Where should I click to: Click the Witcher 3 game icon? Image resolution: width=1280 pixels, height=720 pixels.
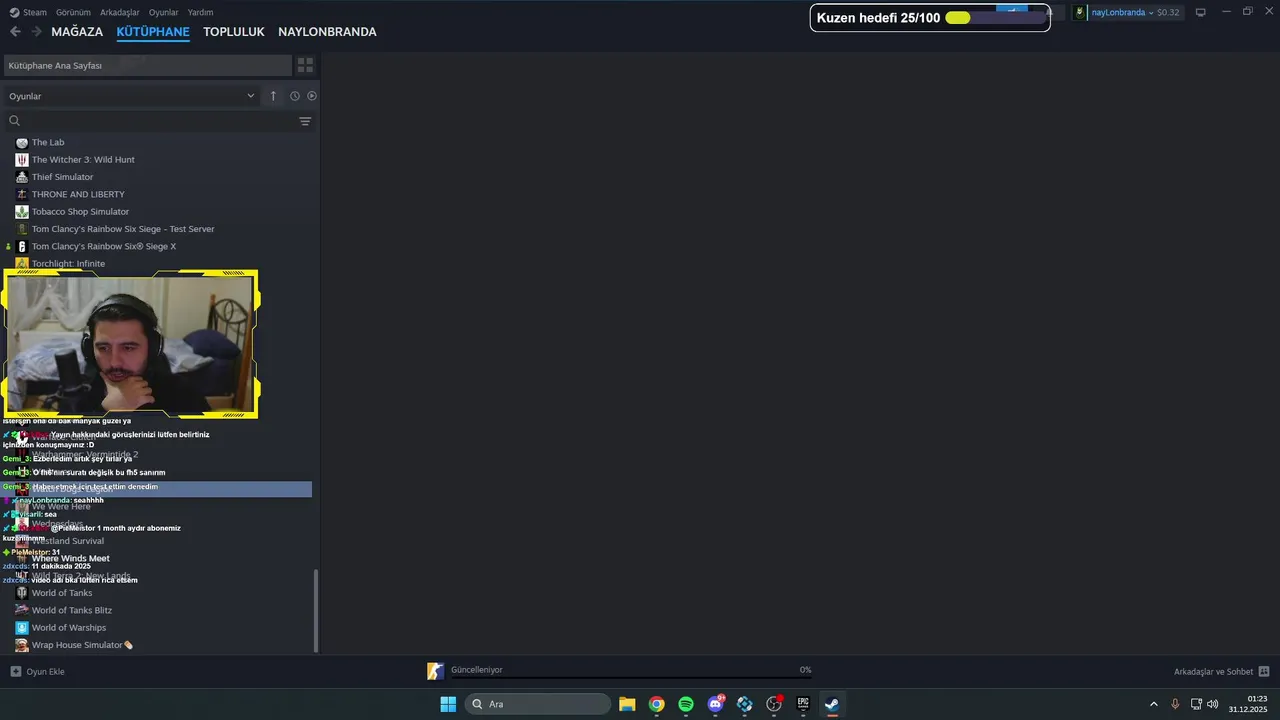point(22,160)
